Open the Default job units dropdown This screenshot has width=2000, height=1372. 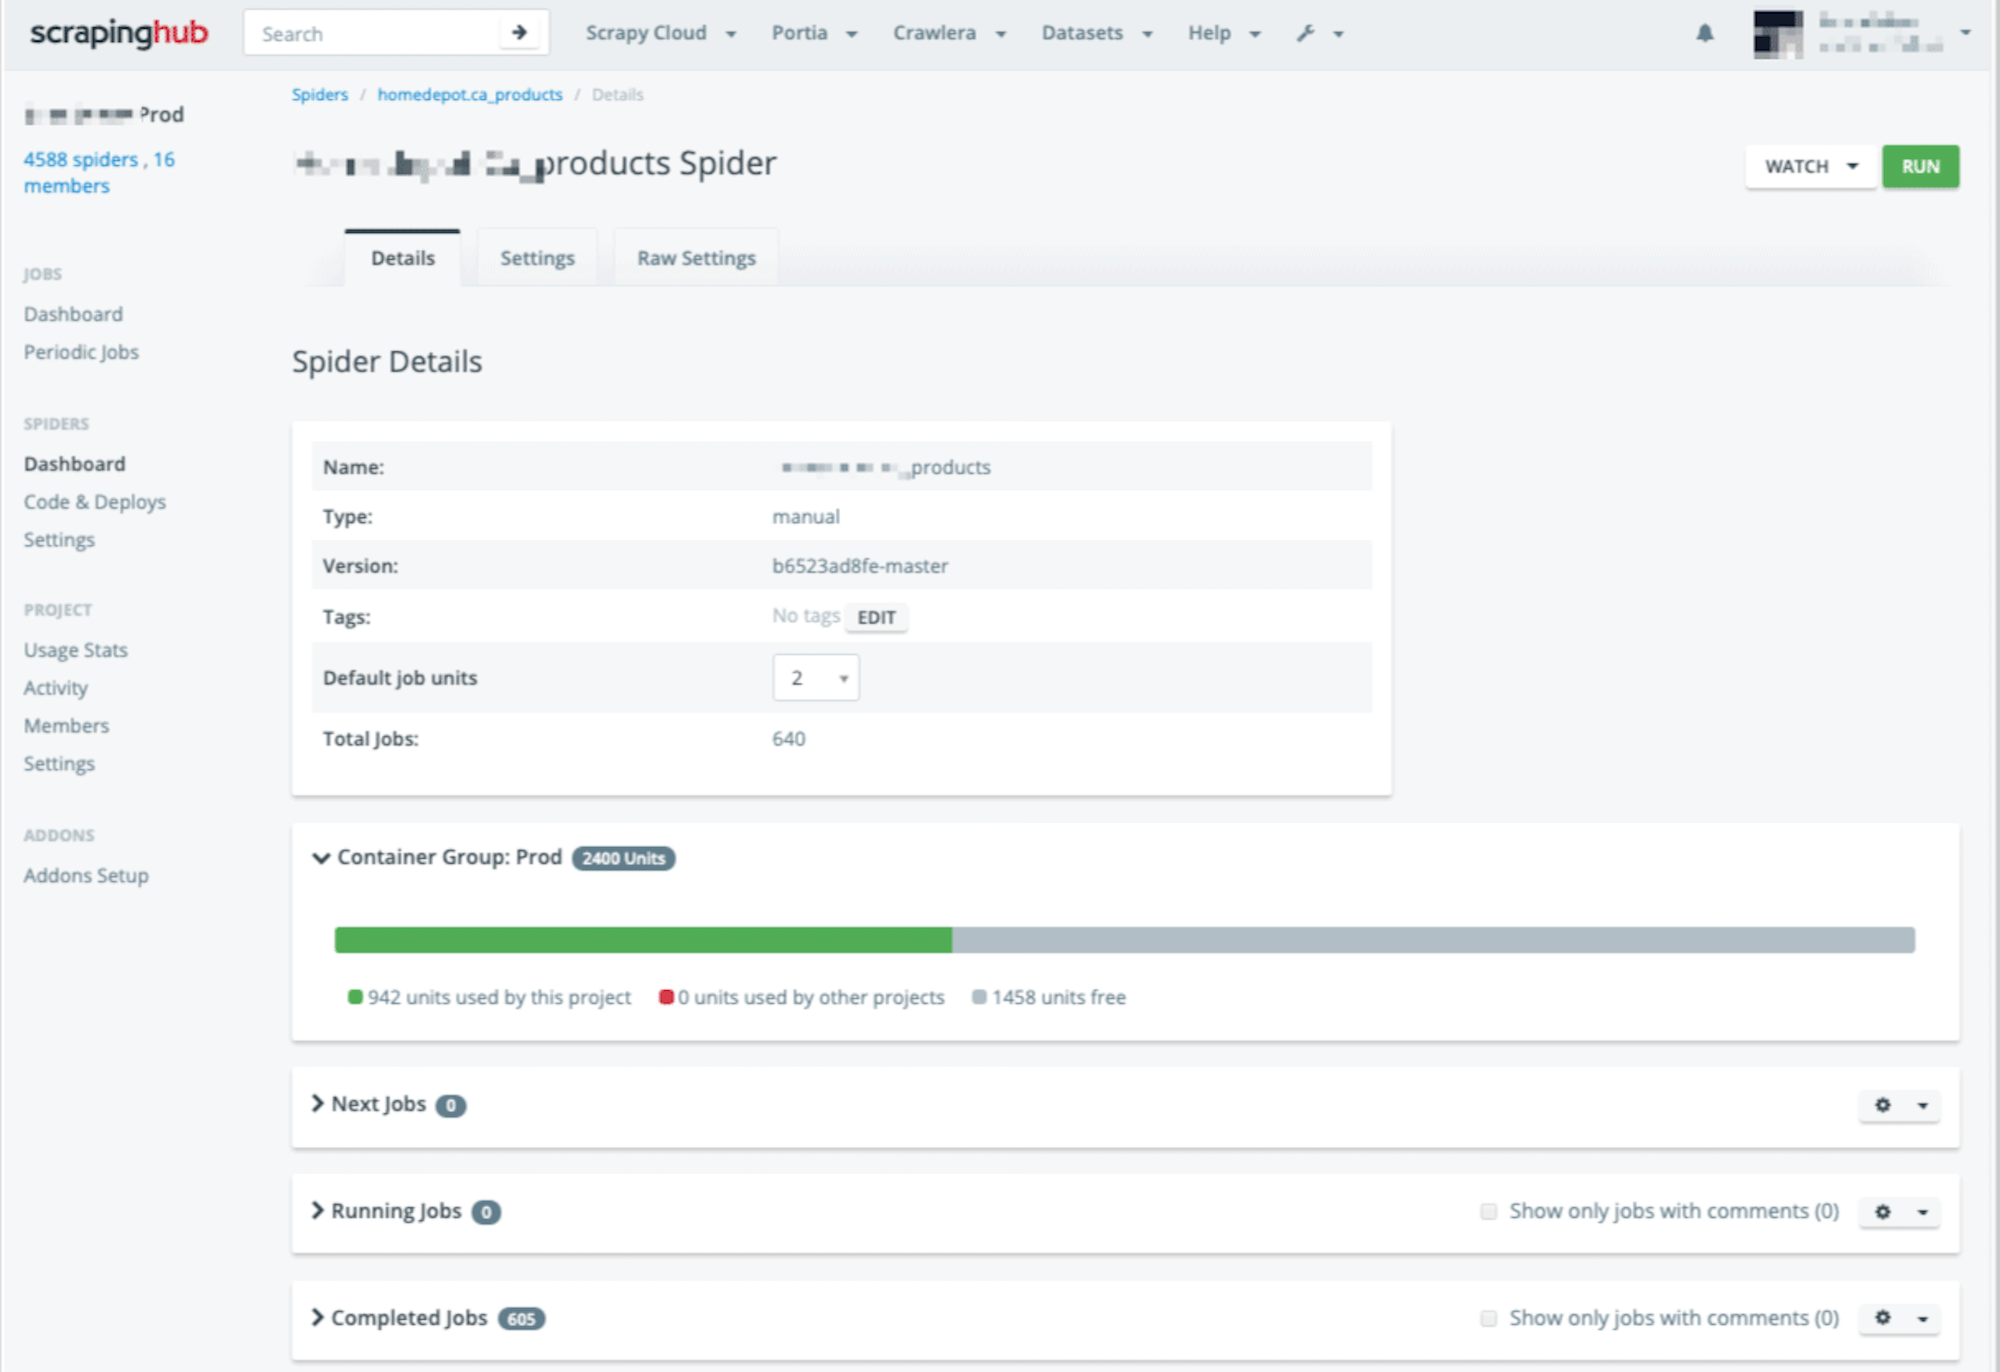pos(816,678)
